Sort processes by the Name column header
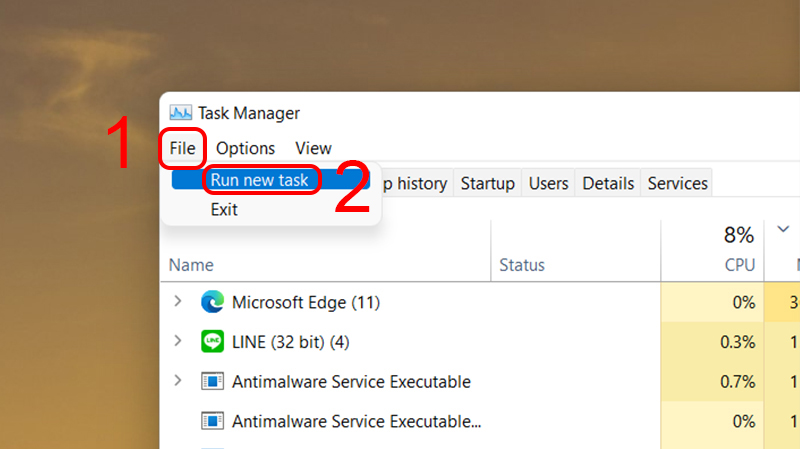Viewport: 800px width, 449px height. coord(191,265)
